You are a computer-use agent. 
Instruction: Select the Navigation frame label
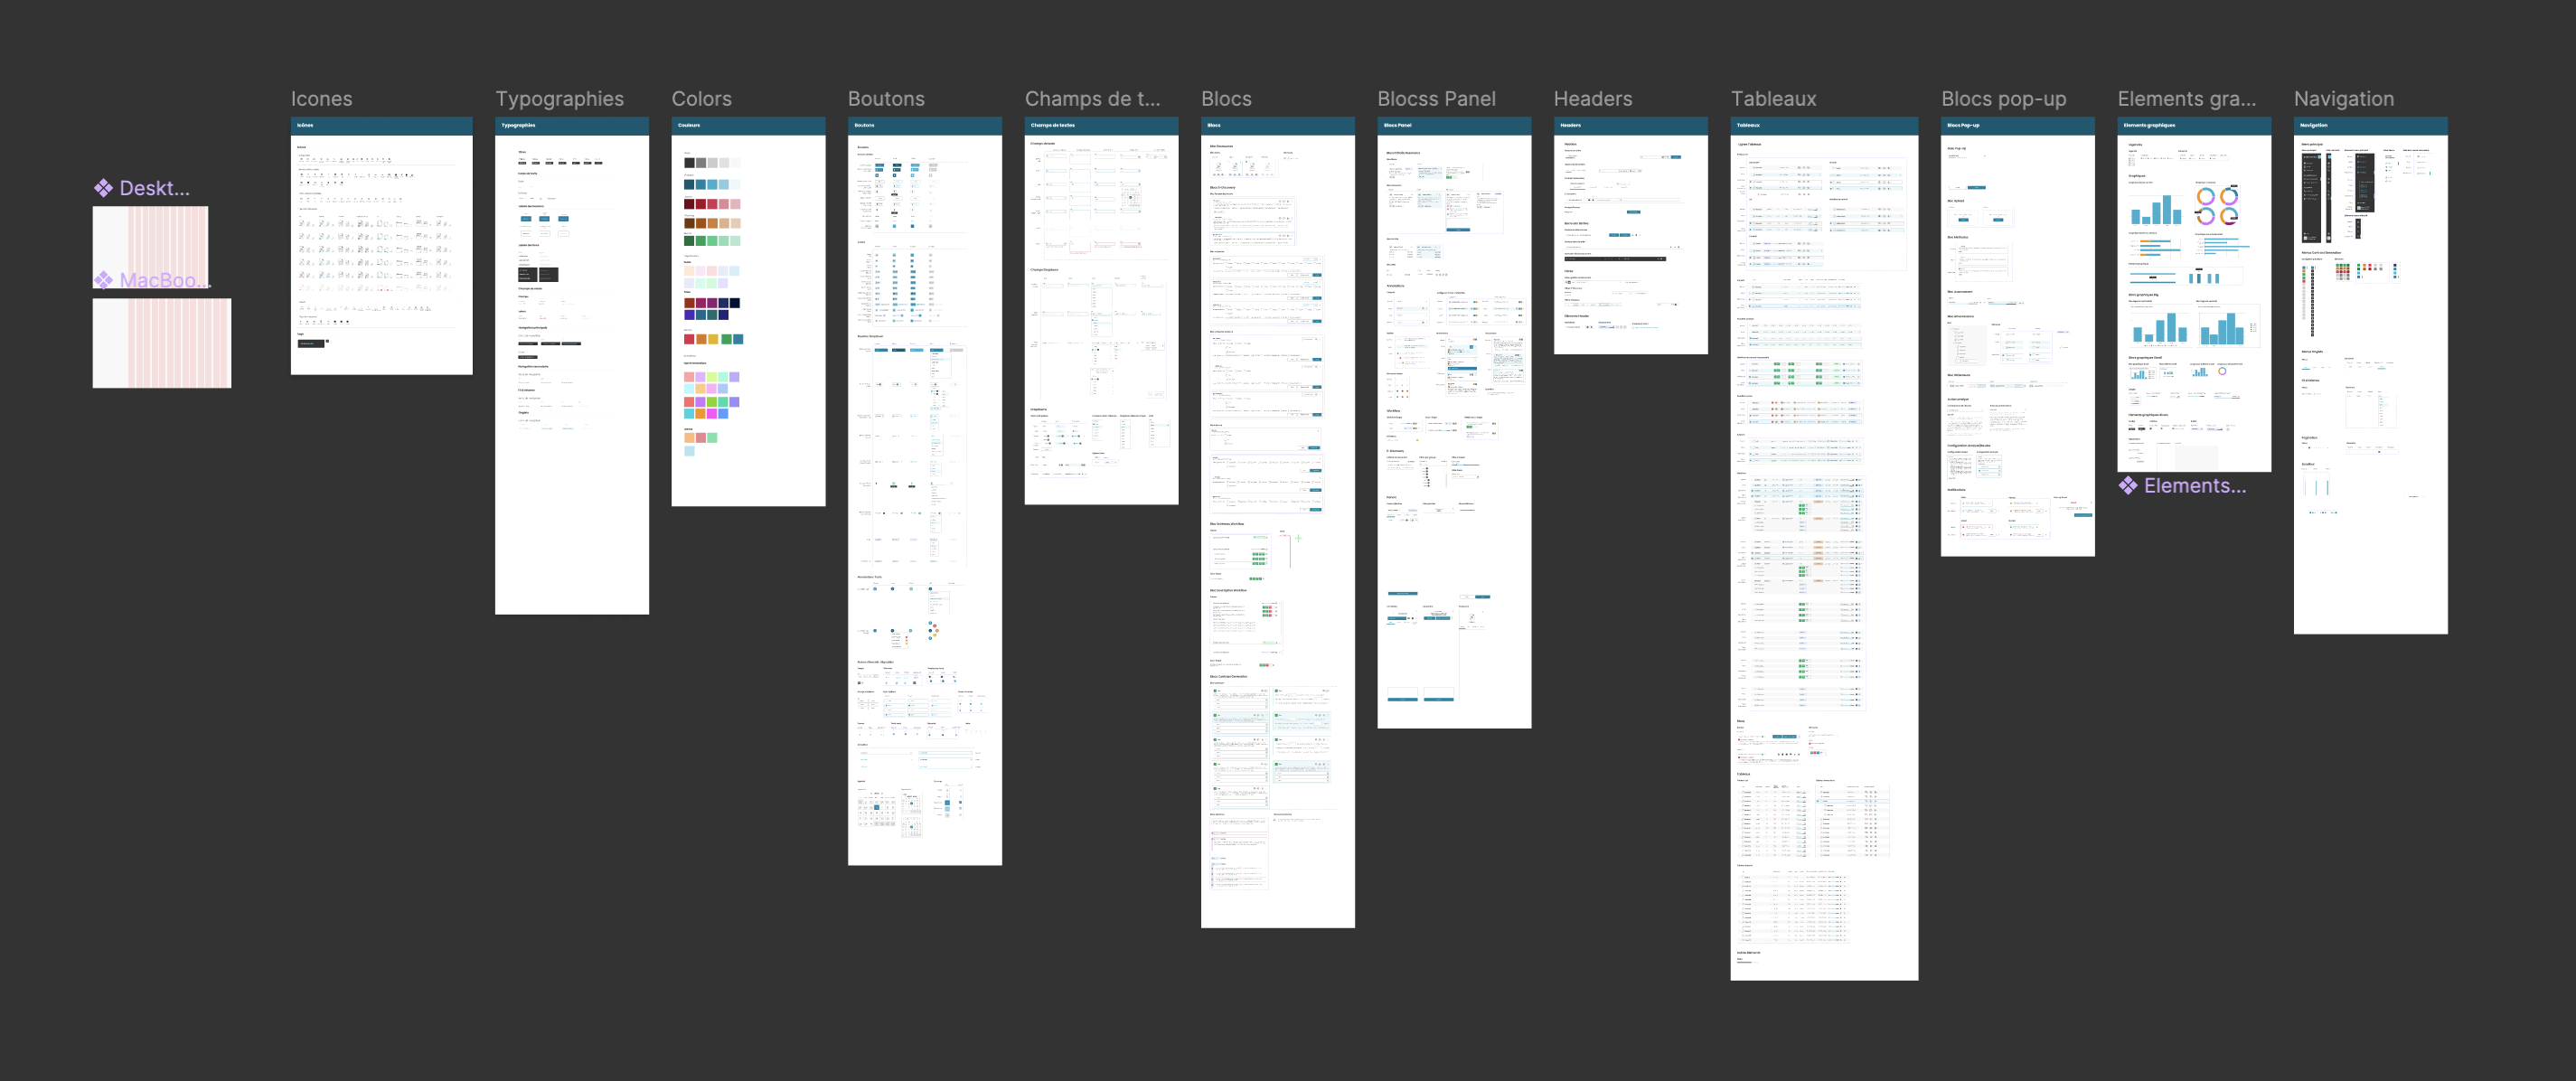click(x=2343, y=99)
